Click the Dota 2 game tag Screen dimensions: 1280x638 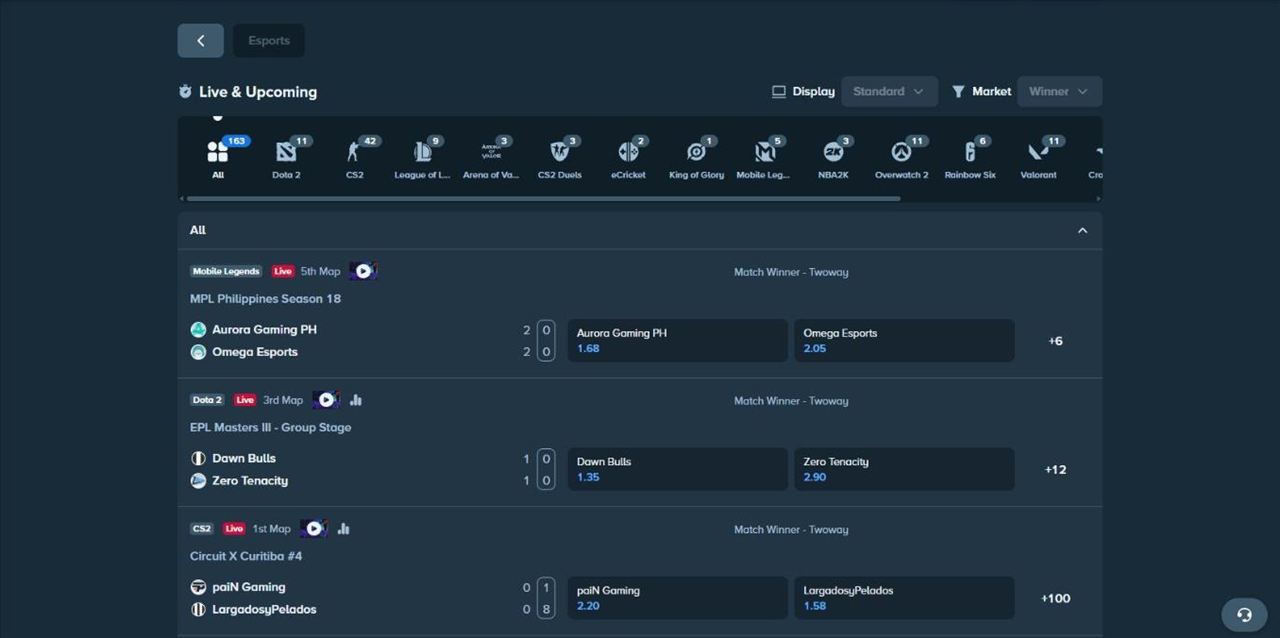click(207, 400)
